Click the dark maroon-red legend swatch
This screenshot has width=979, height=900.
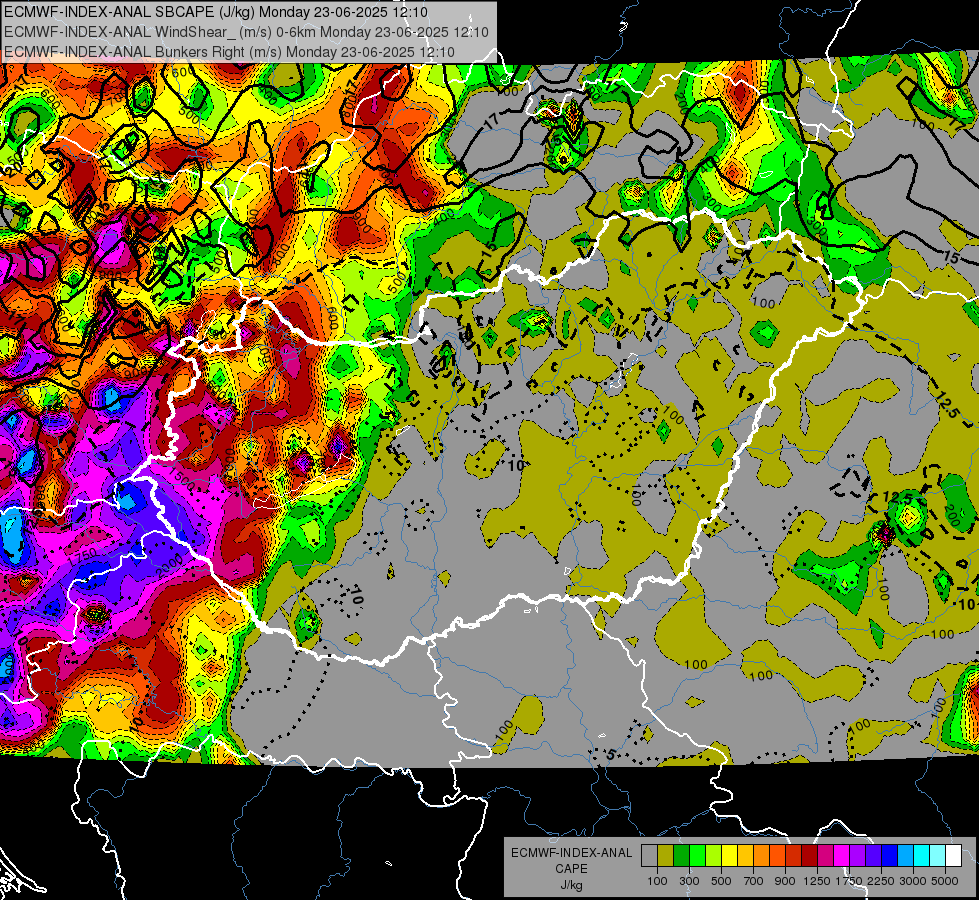click(810, 856)
